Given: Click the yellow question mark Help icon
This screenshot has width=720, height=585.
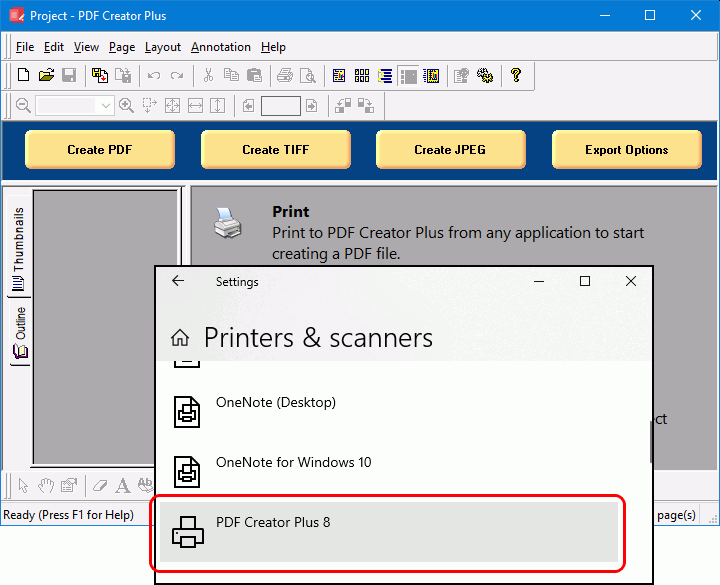Looking at the screenshot, I should (x=516, y=75).
